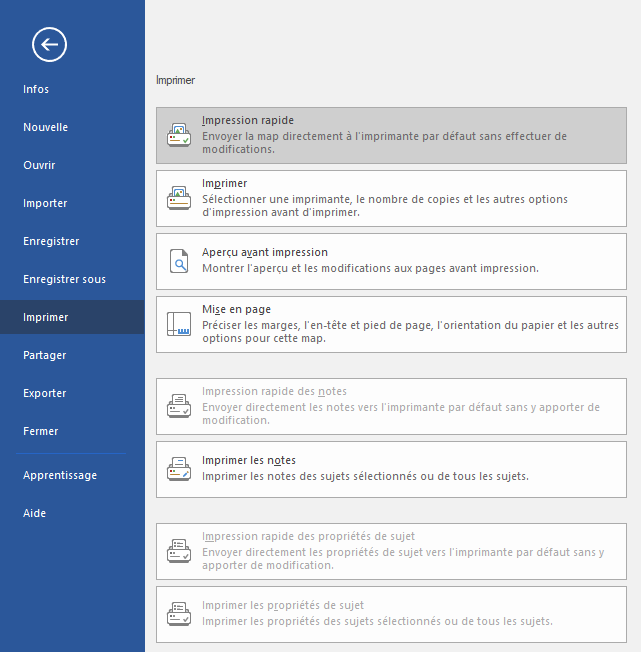Image resolution: width=641 pixels, height=652 pixels.
Task: Click the Imprimer printer icon
Action: click(x=178, y=198)
